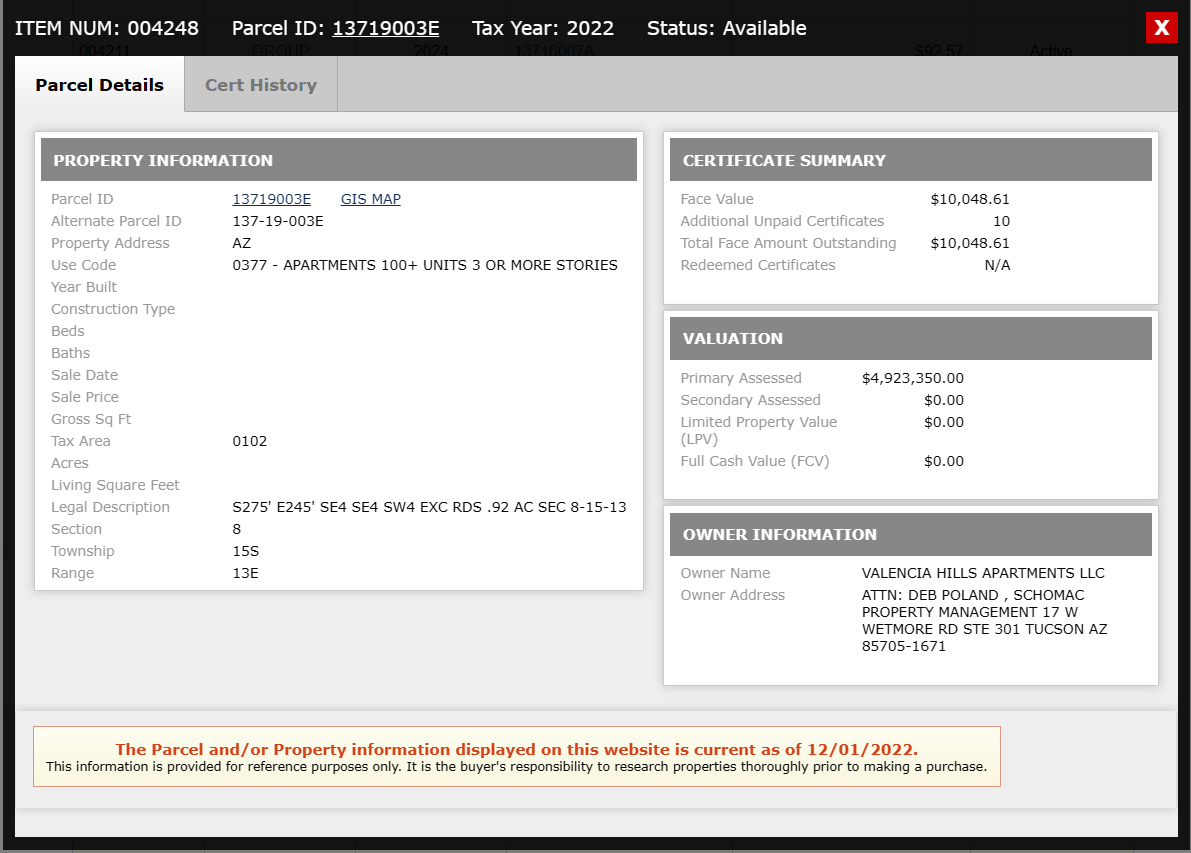Click the Valuation section header
The width and height of the screenshot is (1191, 853).
pos(911,338)
